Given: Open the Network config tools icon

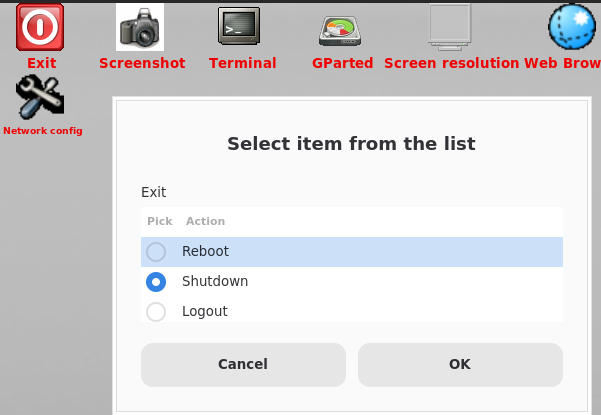Looking at the screenshot, I should [40, 97].
